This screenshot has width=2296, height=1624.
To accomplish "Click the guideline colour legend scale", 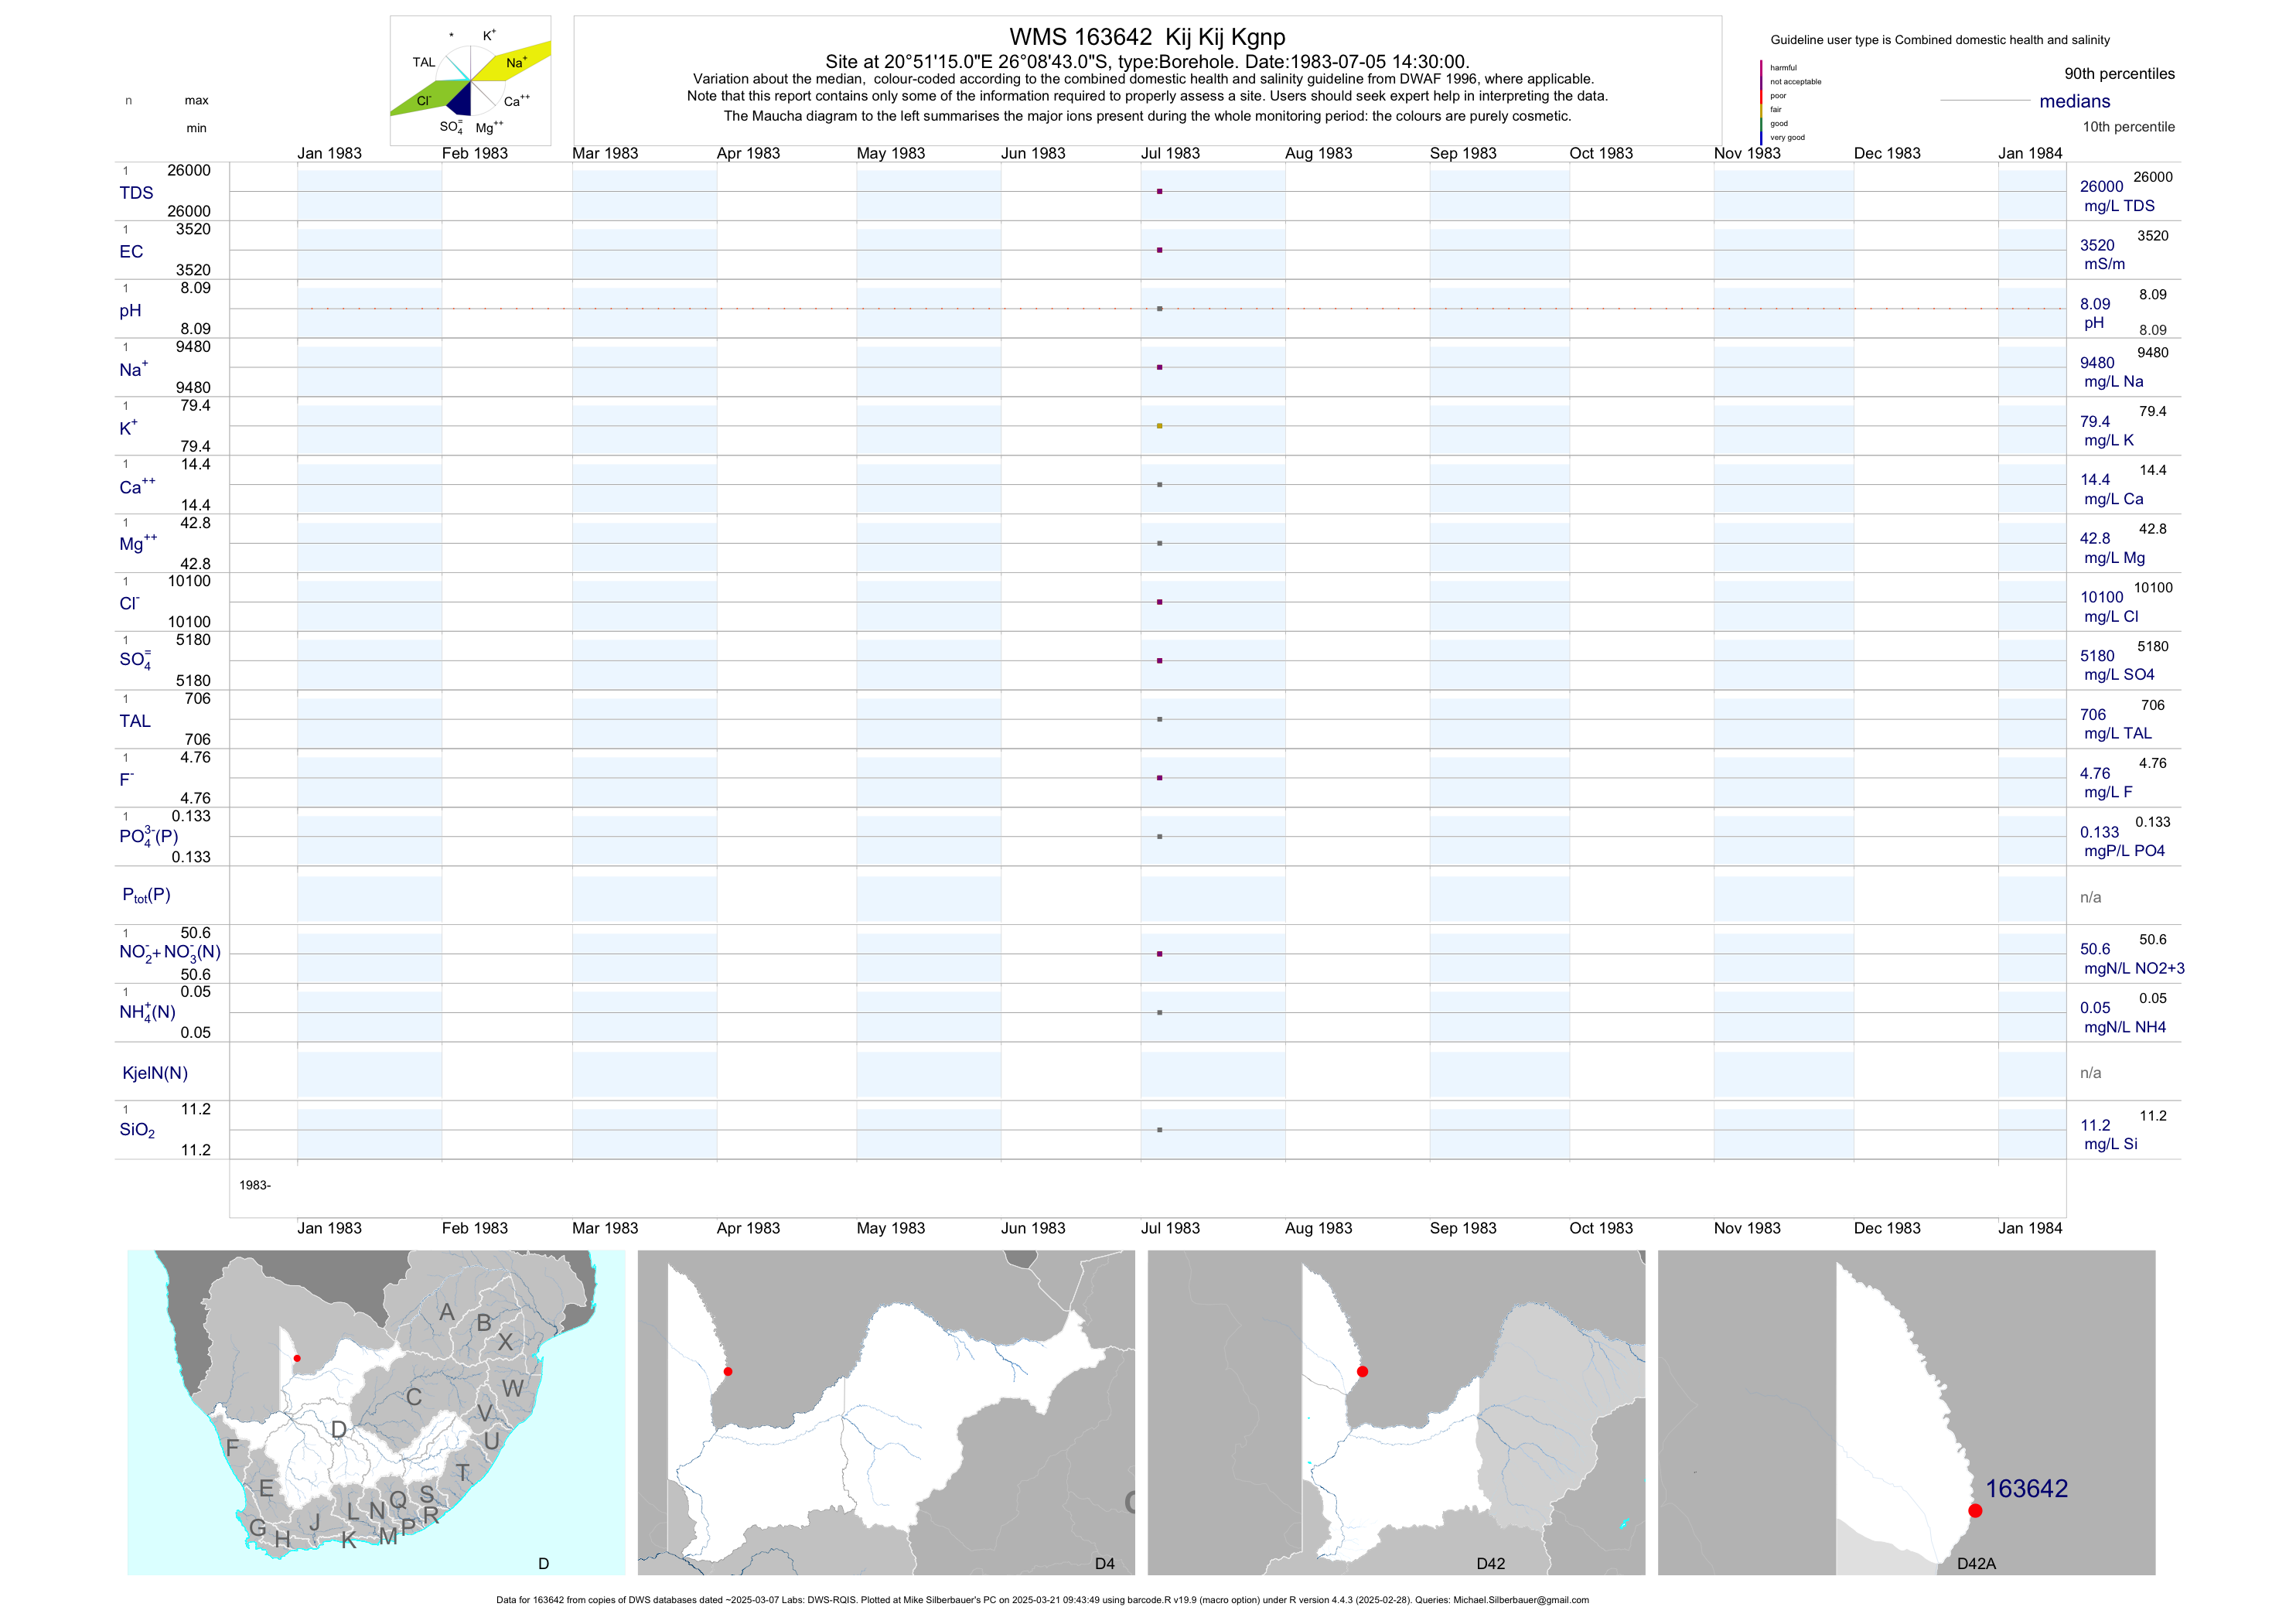I will pos(1762,102).
